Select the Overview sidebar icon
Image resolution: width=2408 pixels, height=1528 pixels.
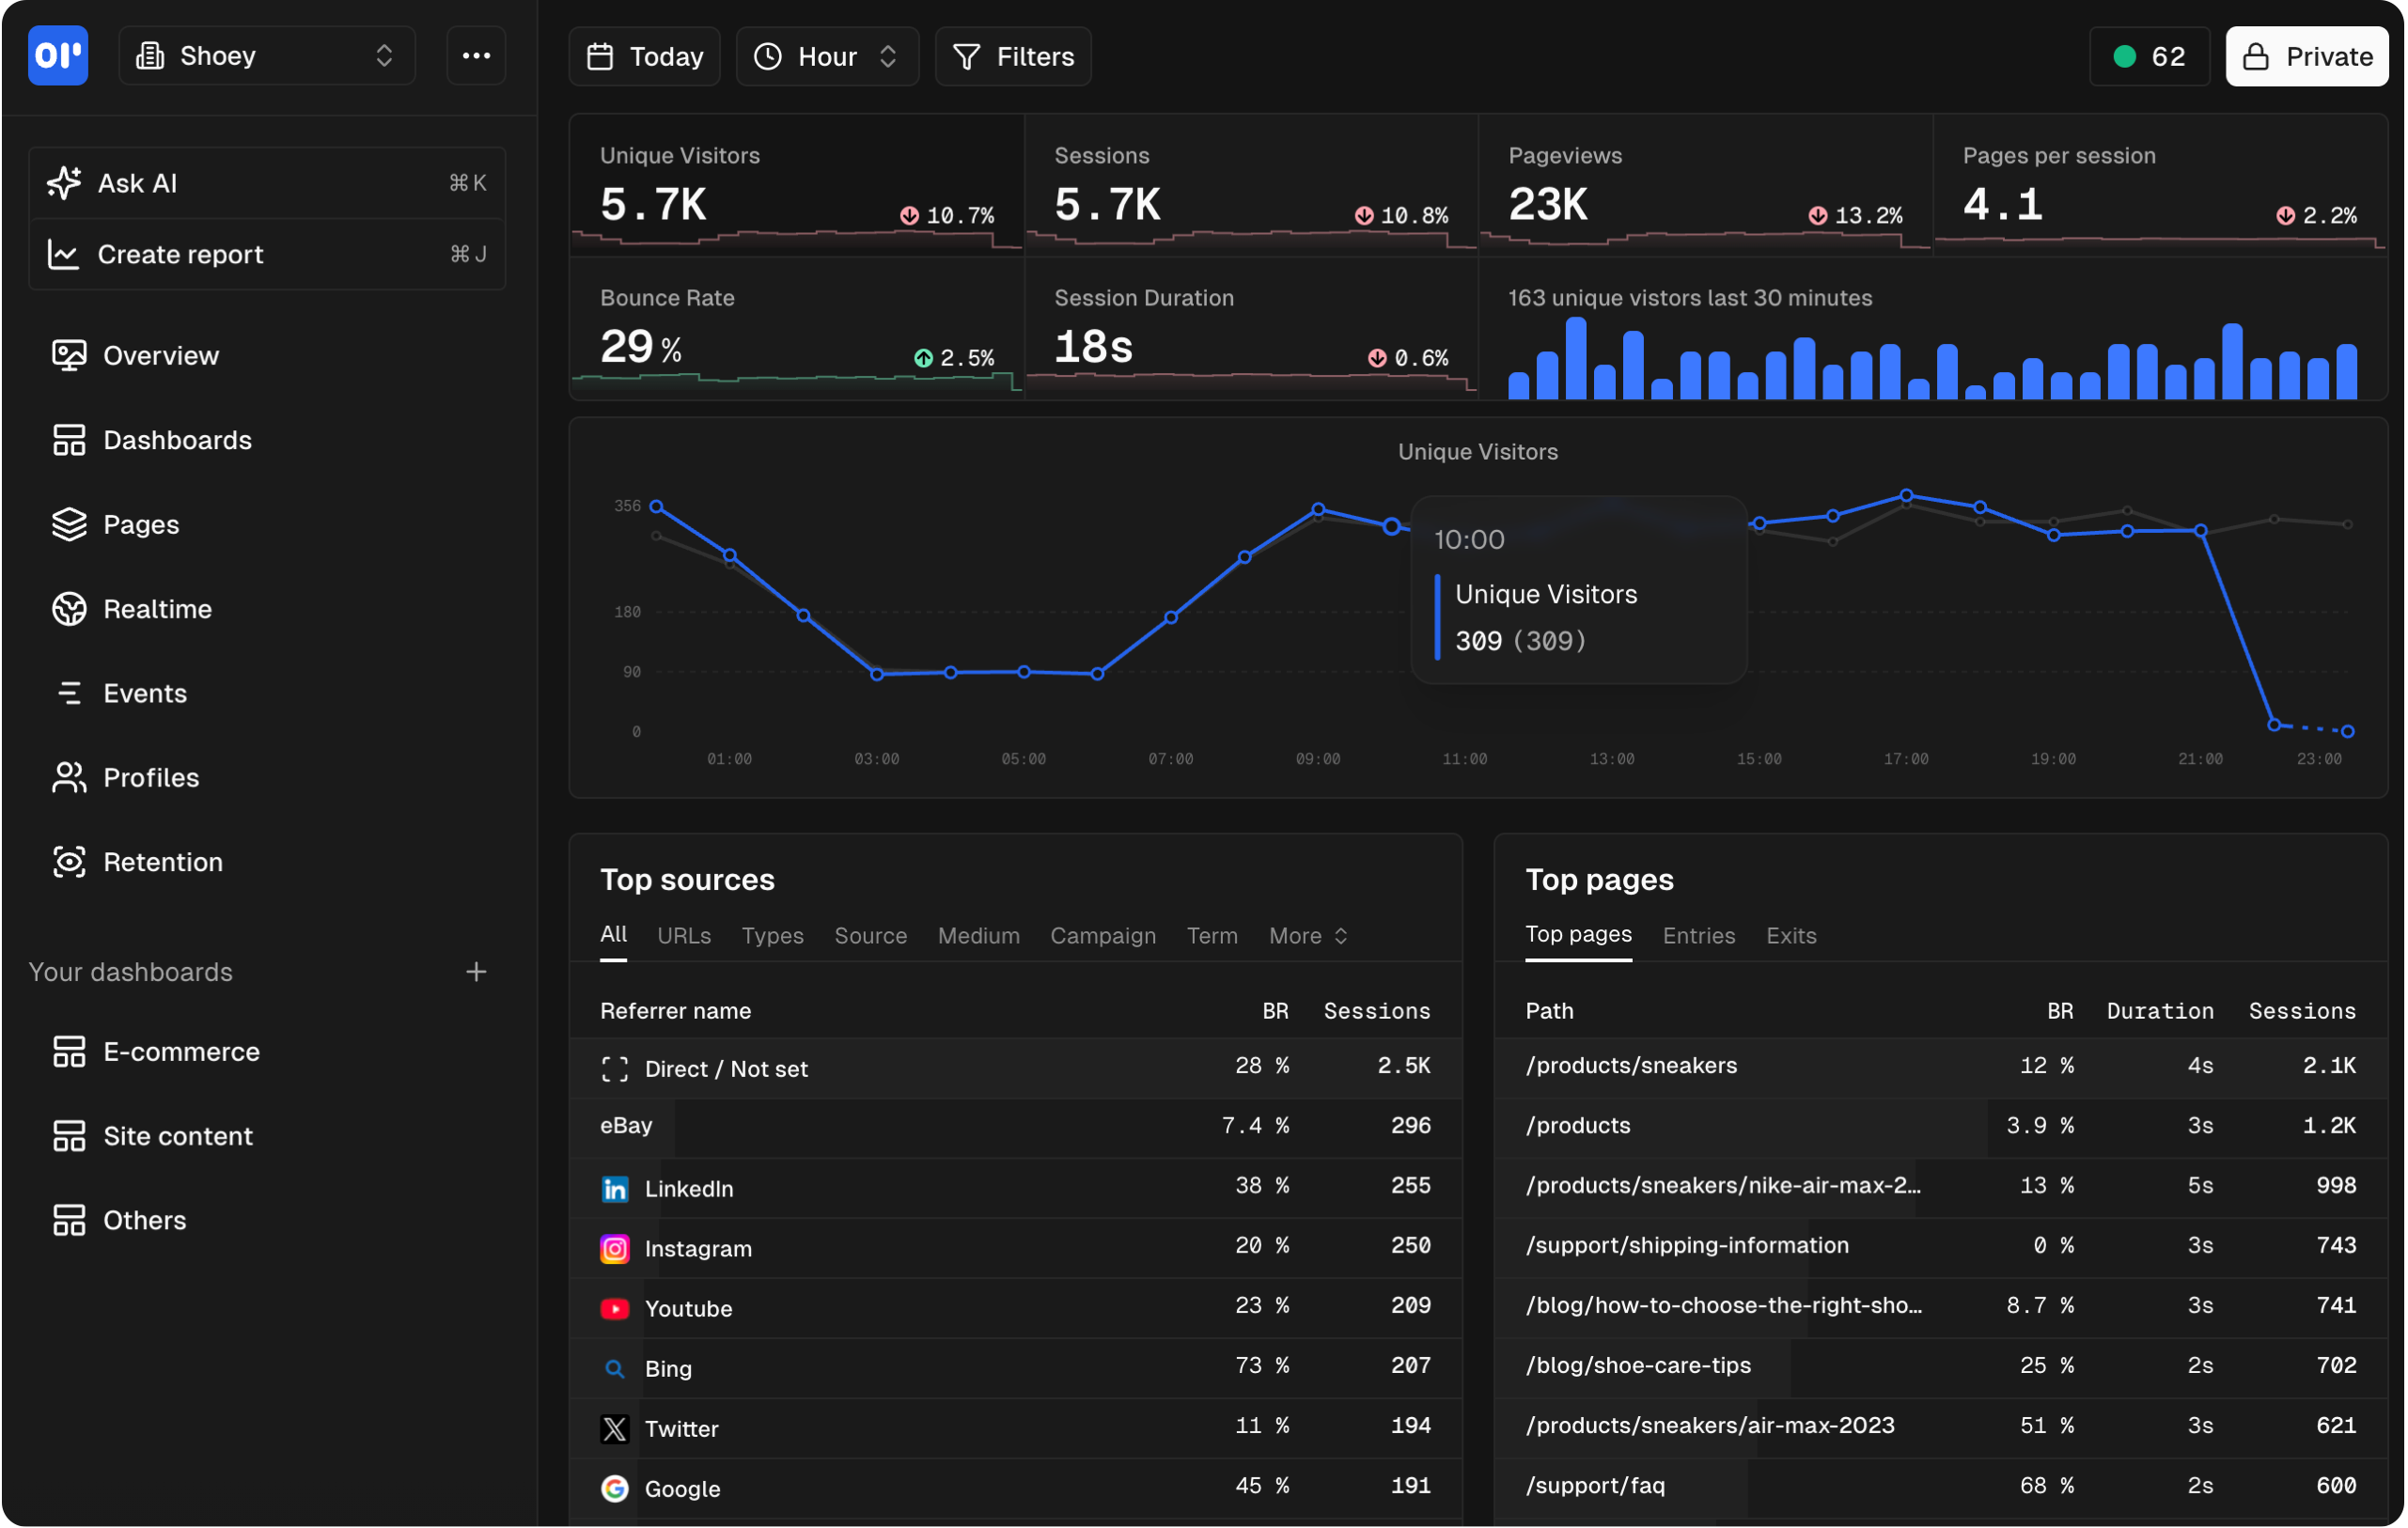click(x=68, y=355)
